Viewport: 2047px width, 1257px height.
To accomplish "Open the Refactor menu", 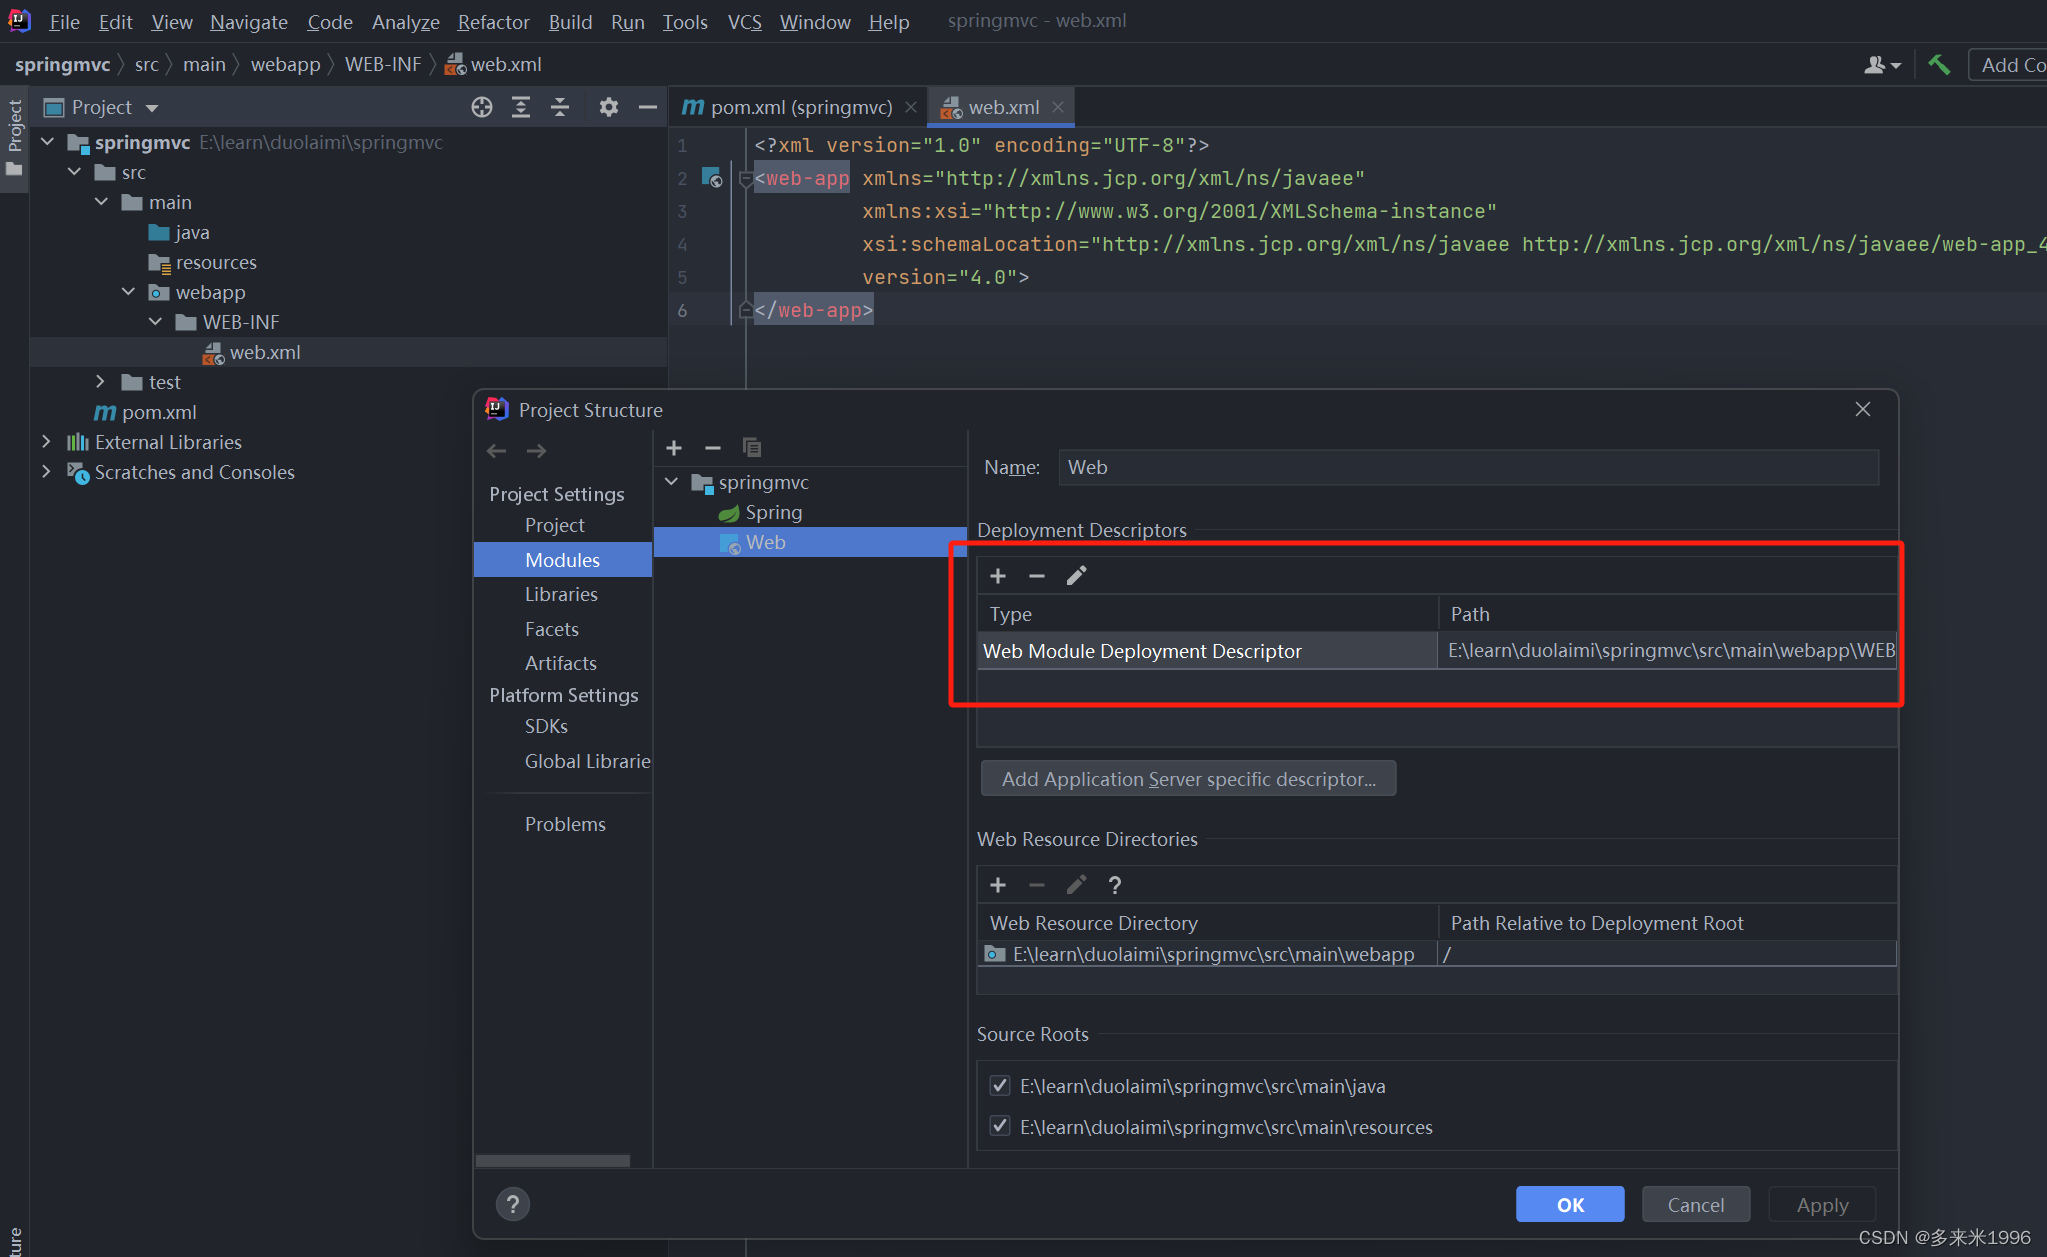I will pyautogui.click(x=493, y=22).
